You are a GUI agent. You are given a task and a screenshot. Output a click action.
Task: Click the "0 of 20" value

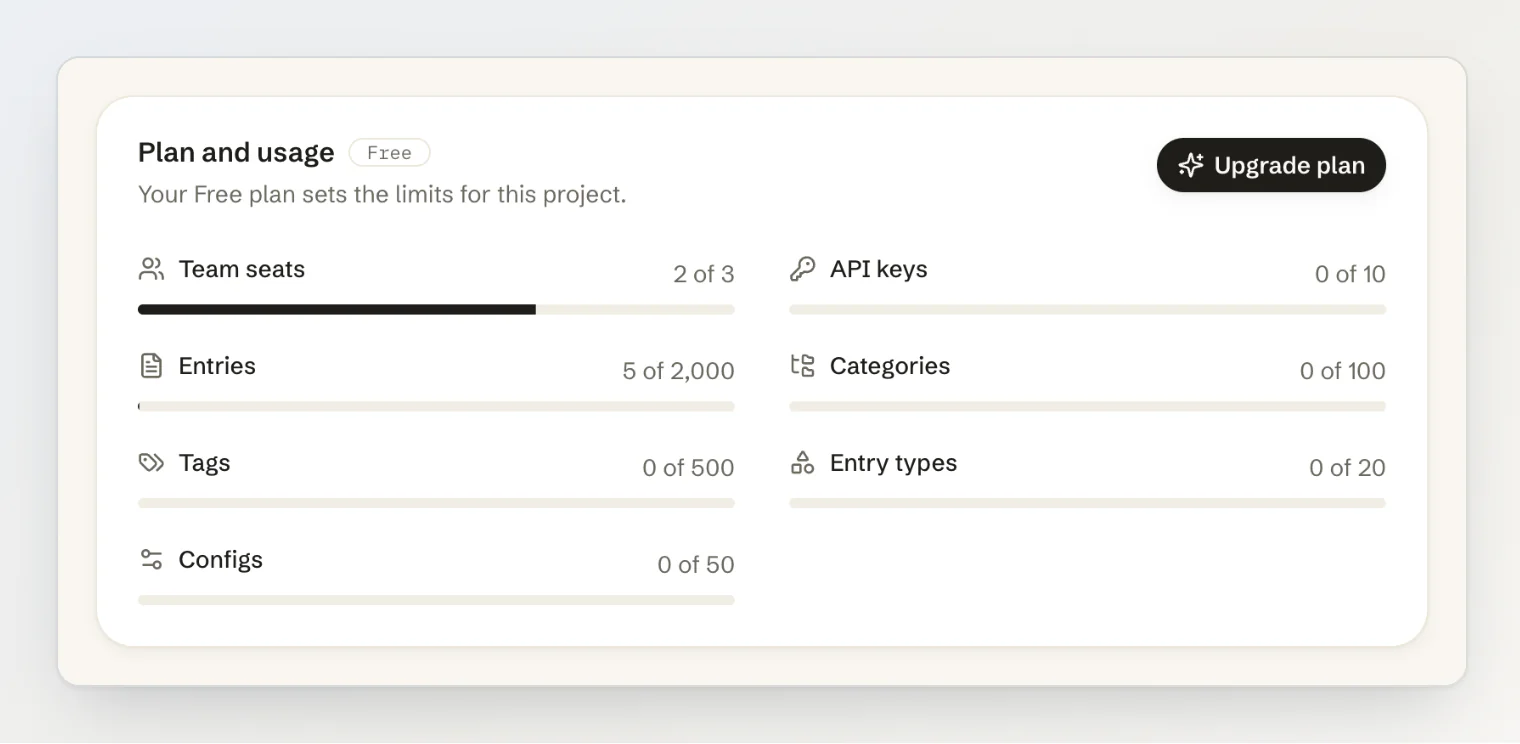pos(1348,468)
